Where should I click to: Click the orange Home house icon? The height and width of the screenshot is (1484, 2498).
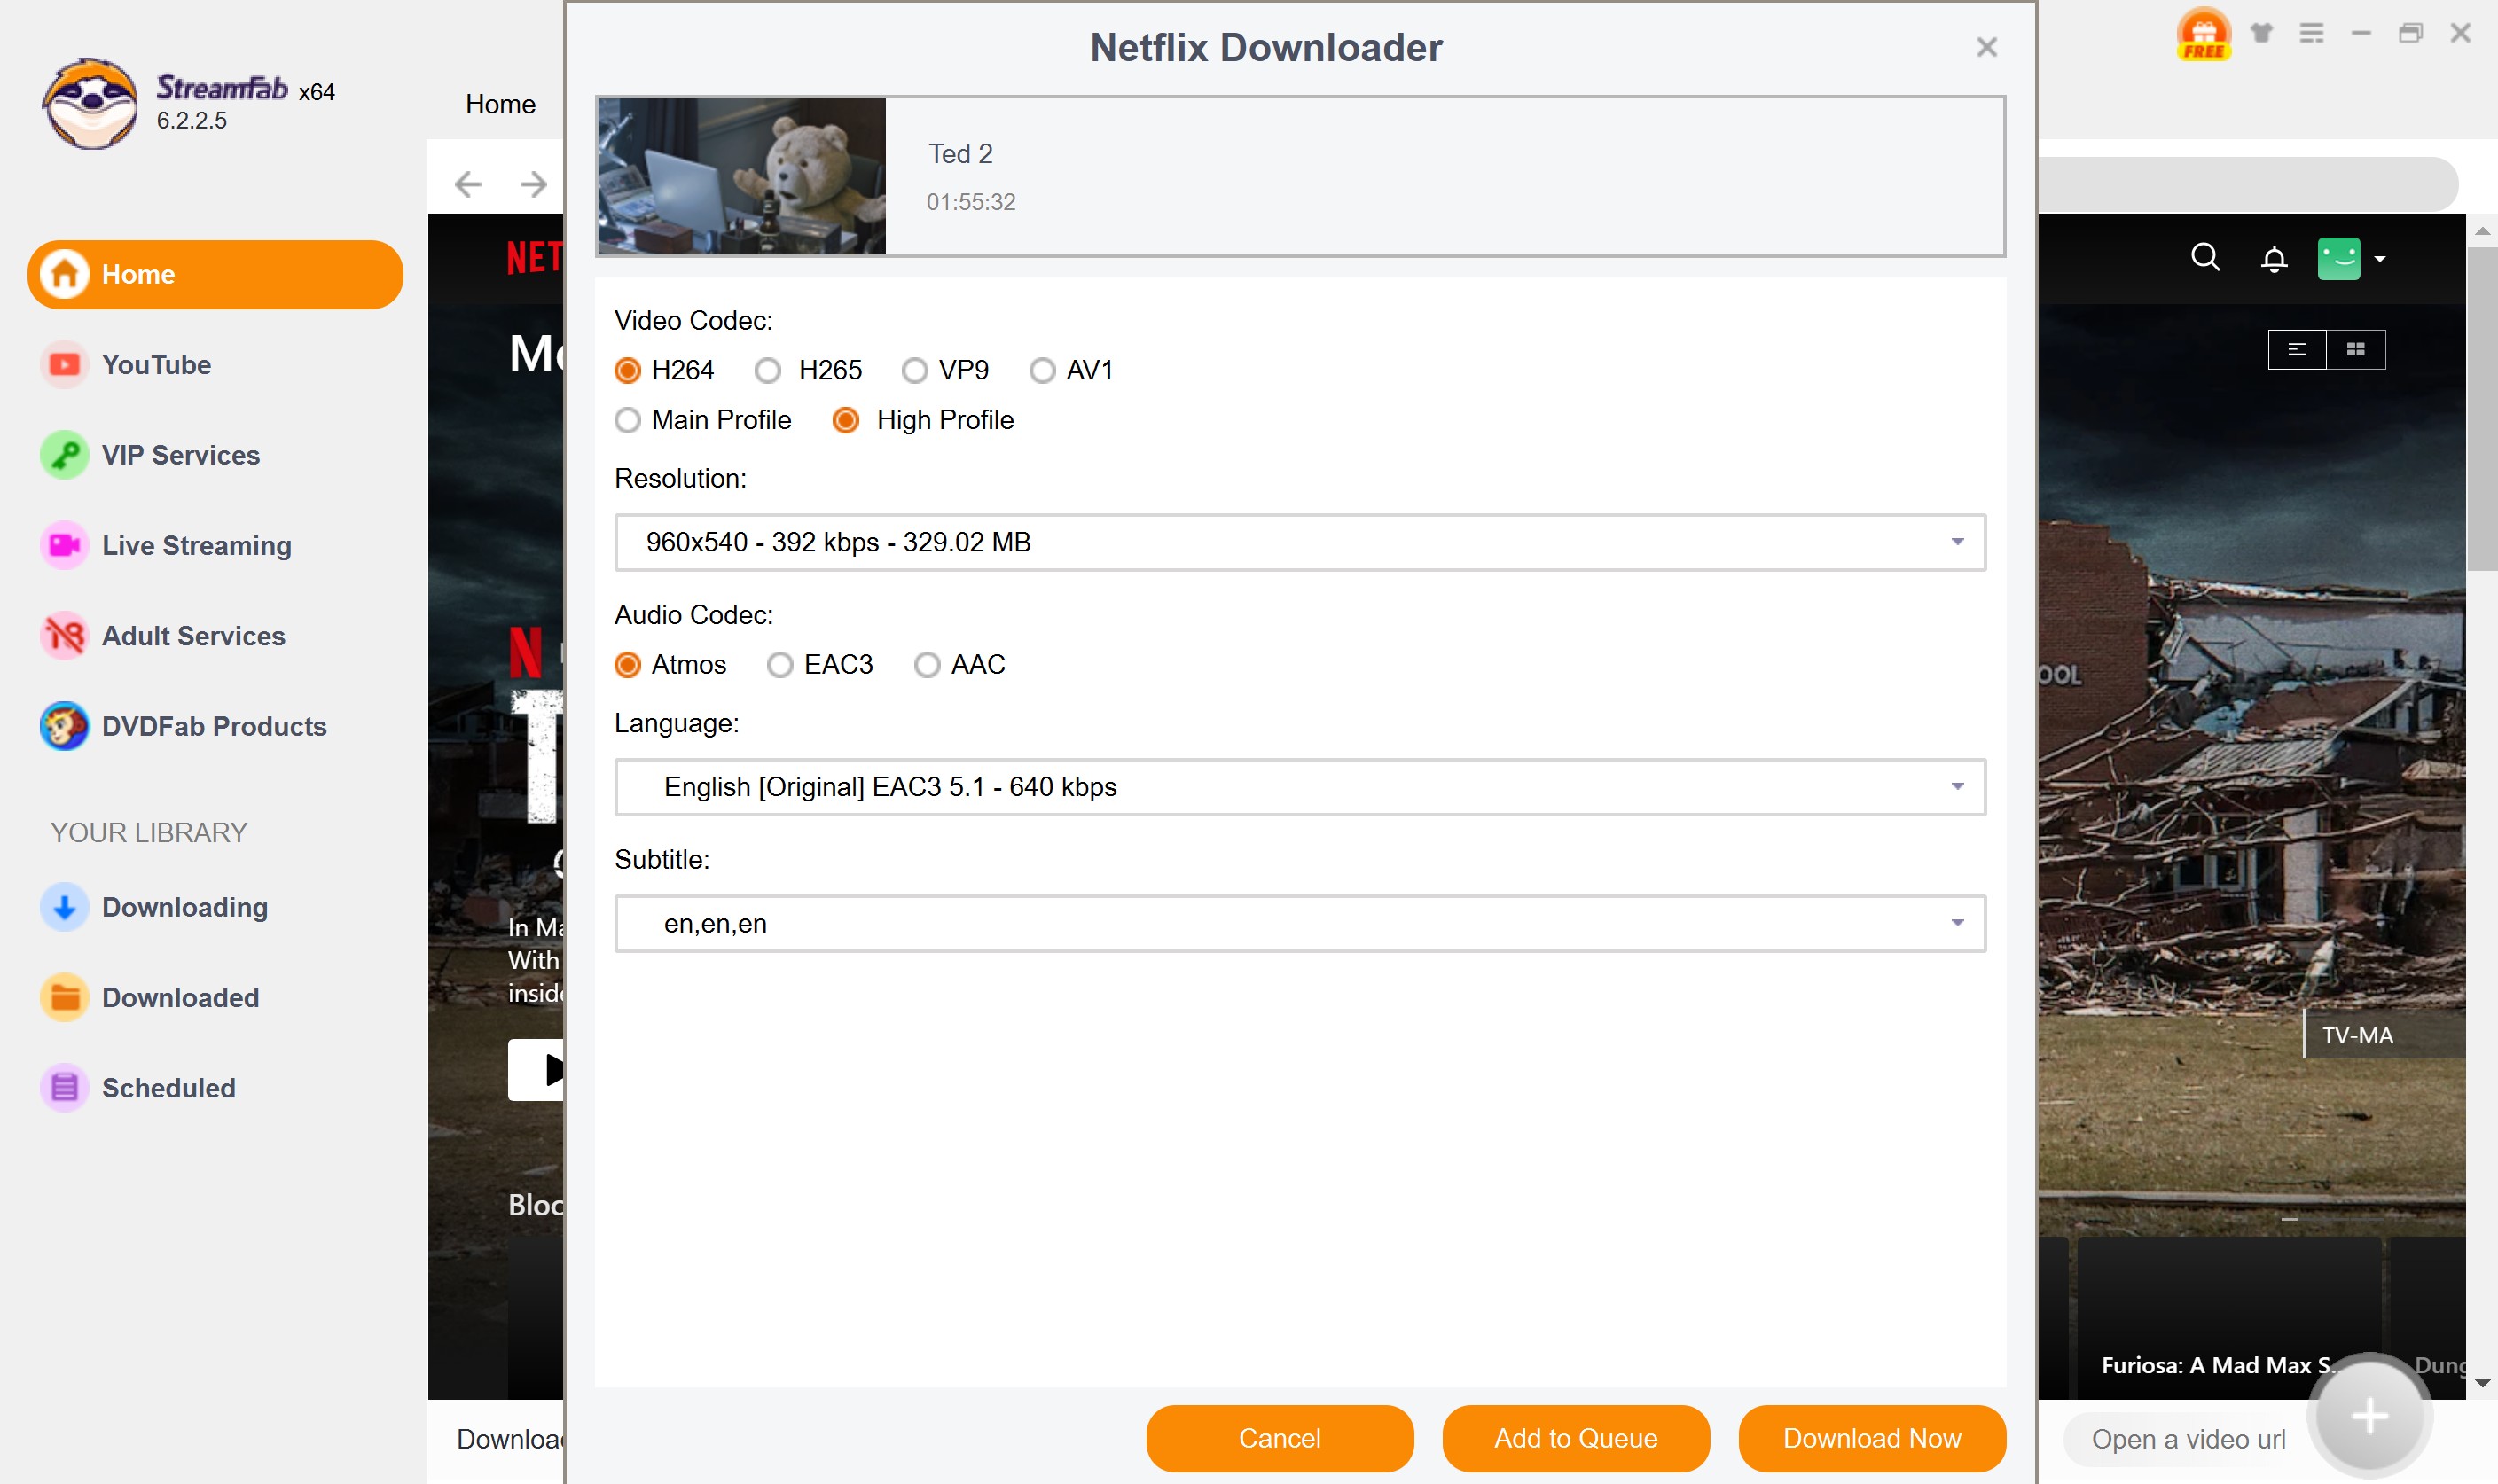(65, 274)
